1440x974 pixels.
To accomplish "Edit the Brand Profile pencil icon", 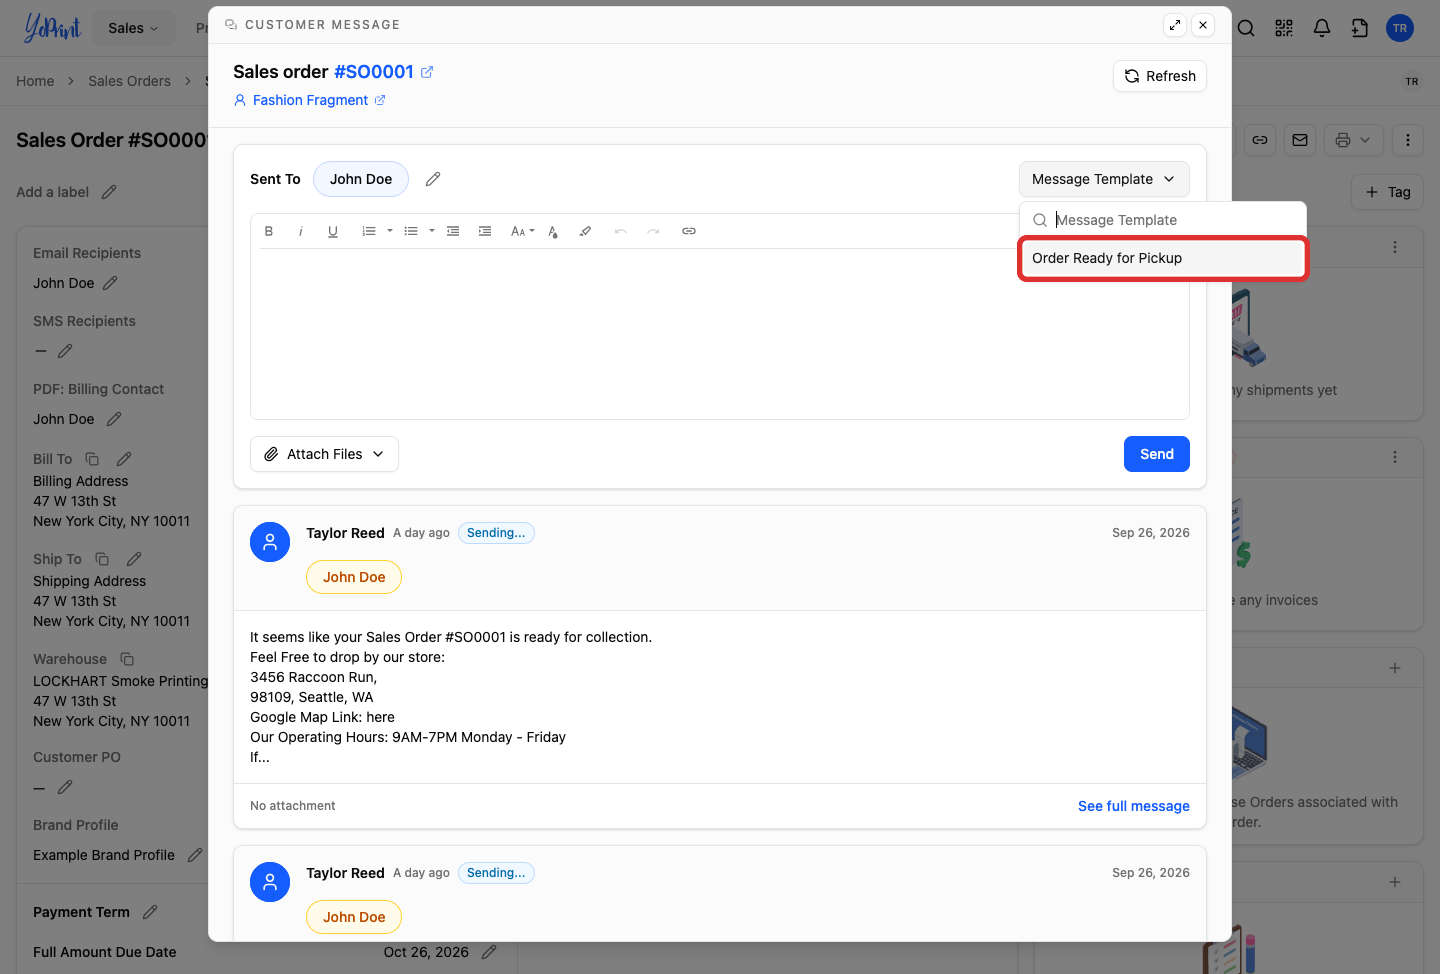I will point(195,855).
